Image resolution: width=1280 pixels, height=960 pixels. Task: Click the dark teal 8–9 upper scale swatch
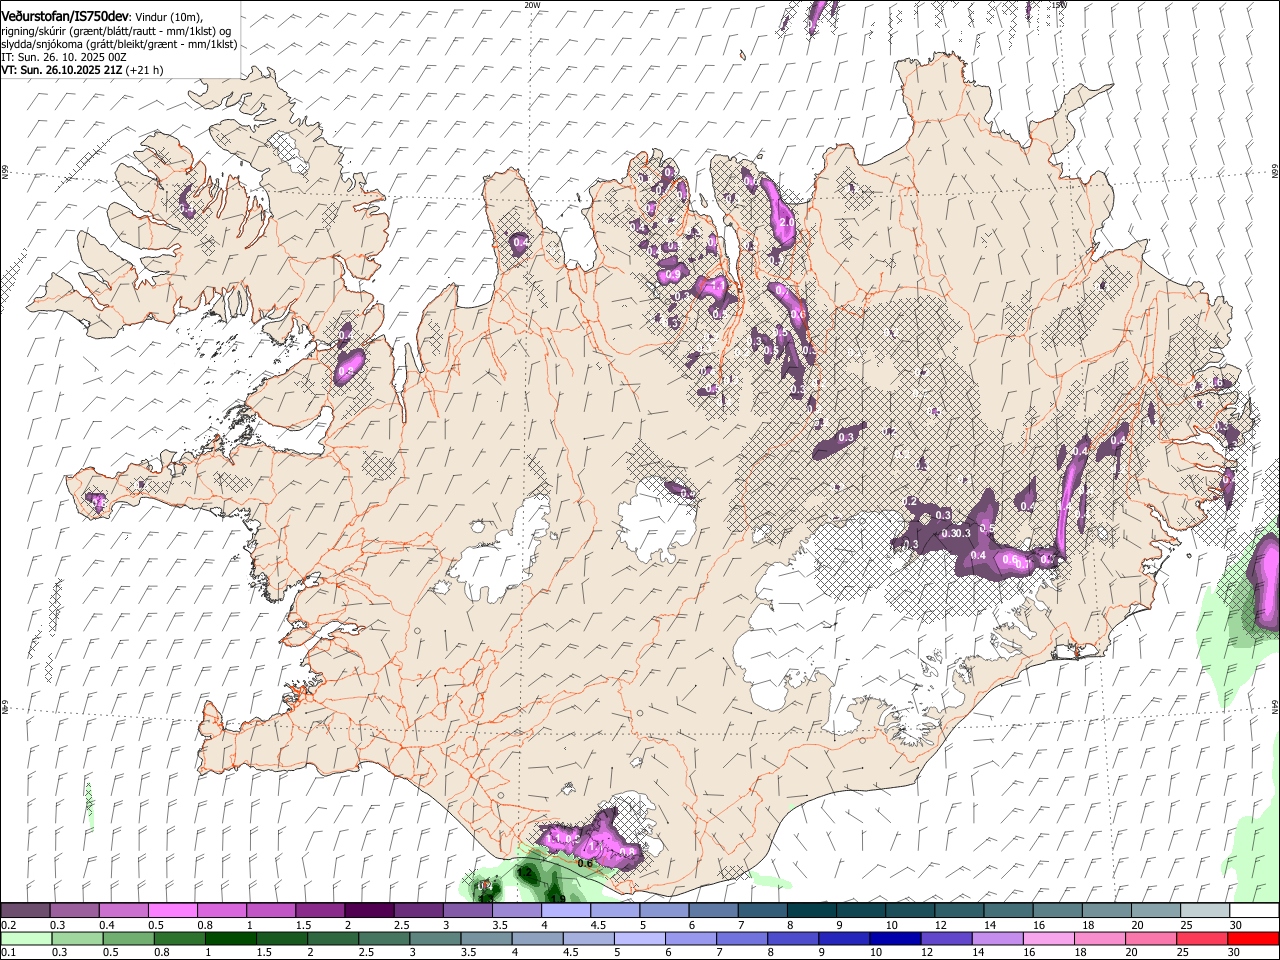tap(812, 910)
